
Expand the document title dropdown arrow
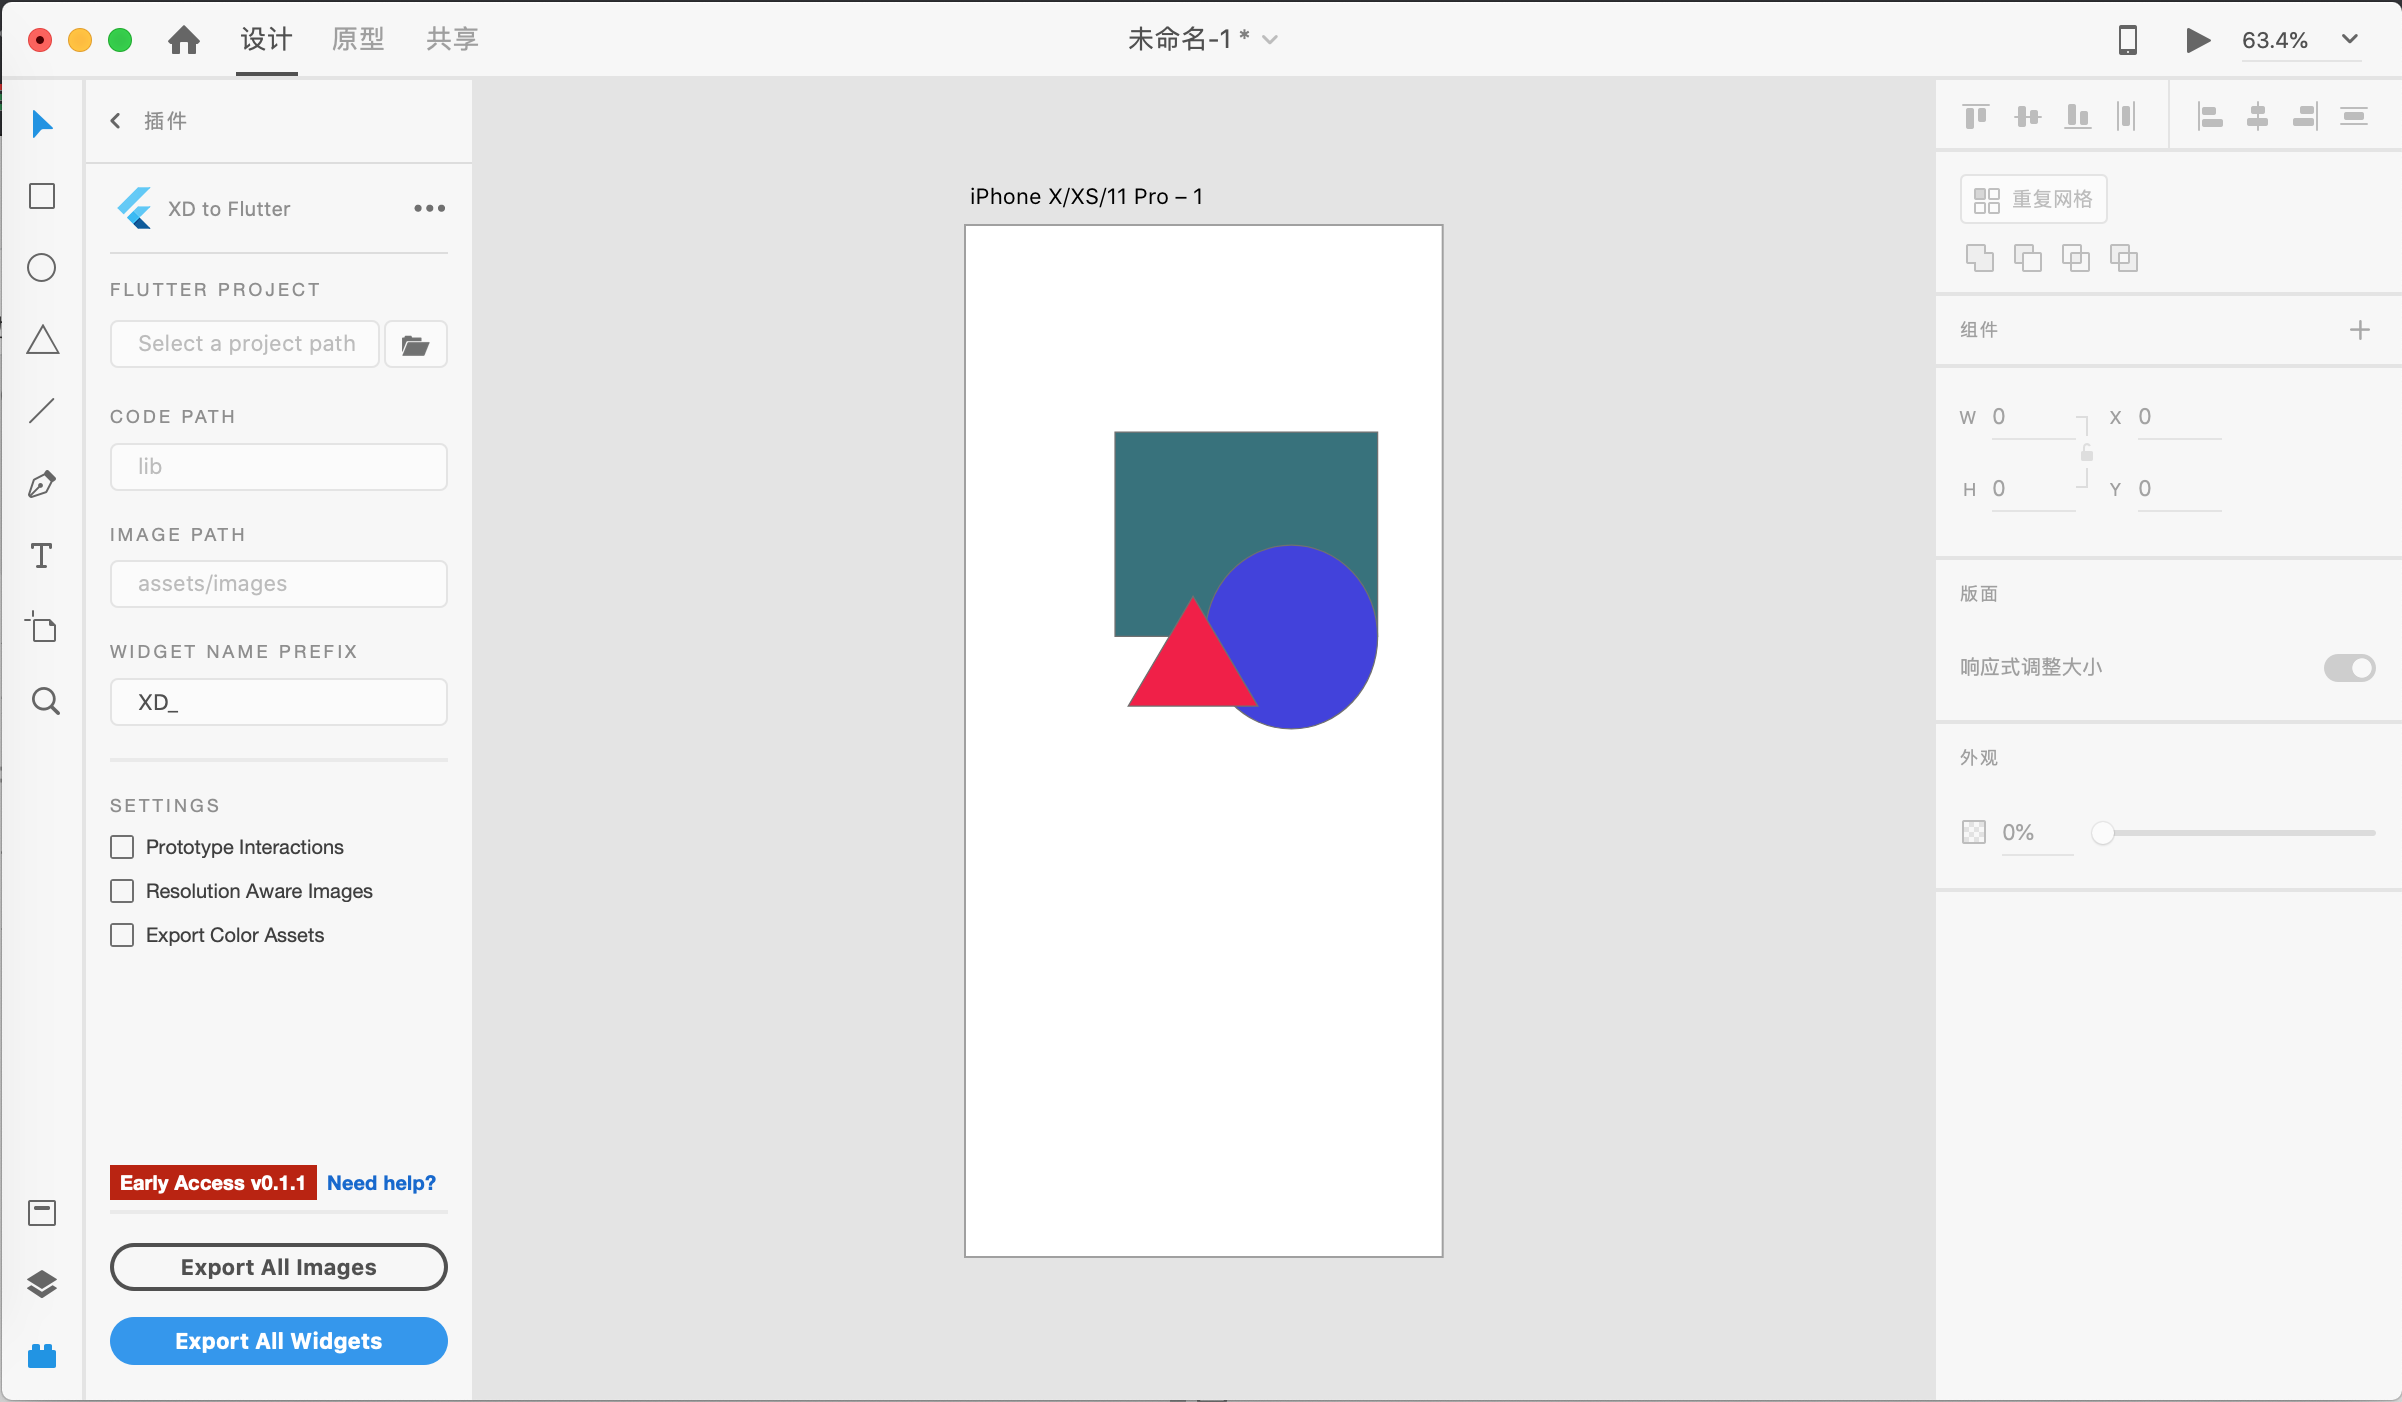[1270, 40]
